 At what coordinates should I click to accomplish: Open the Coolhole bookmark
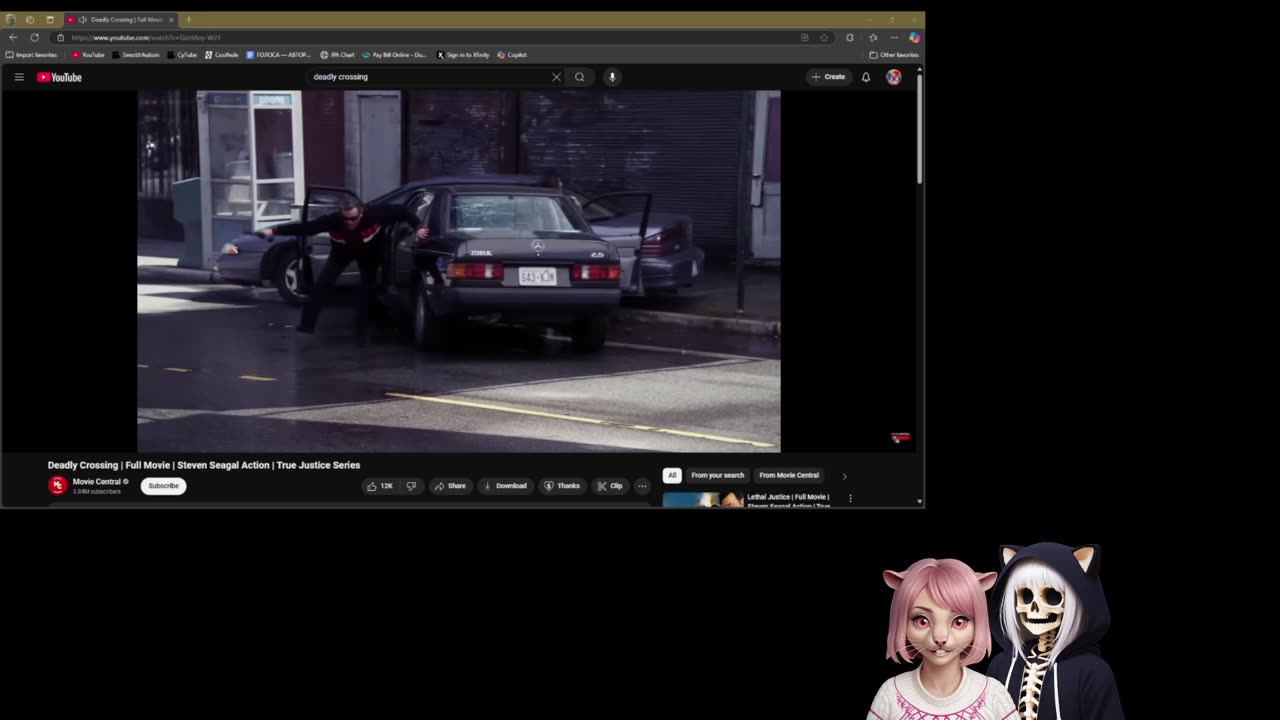click(x=222, y=55)
